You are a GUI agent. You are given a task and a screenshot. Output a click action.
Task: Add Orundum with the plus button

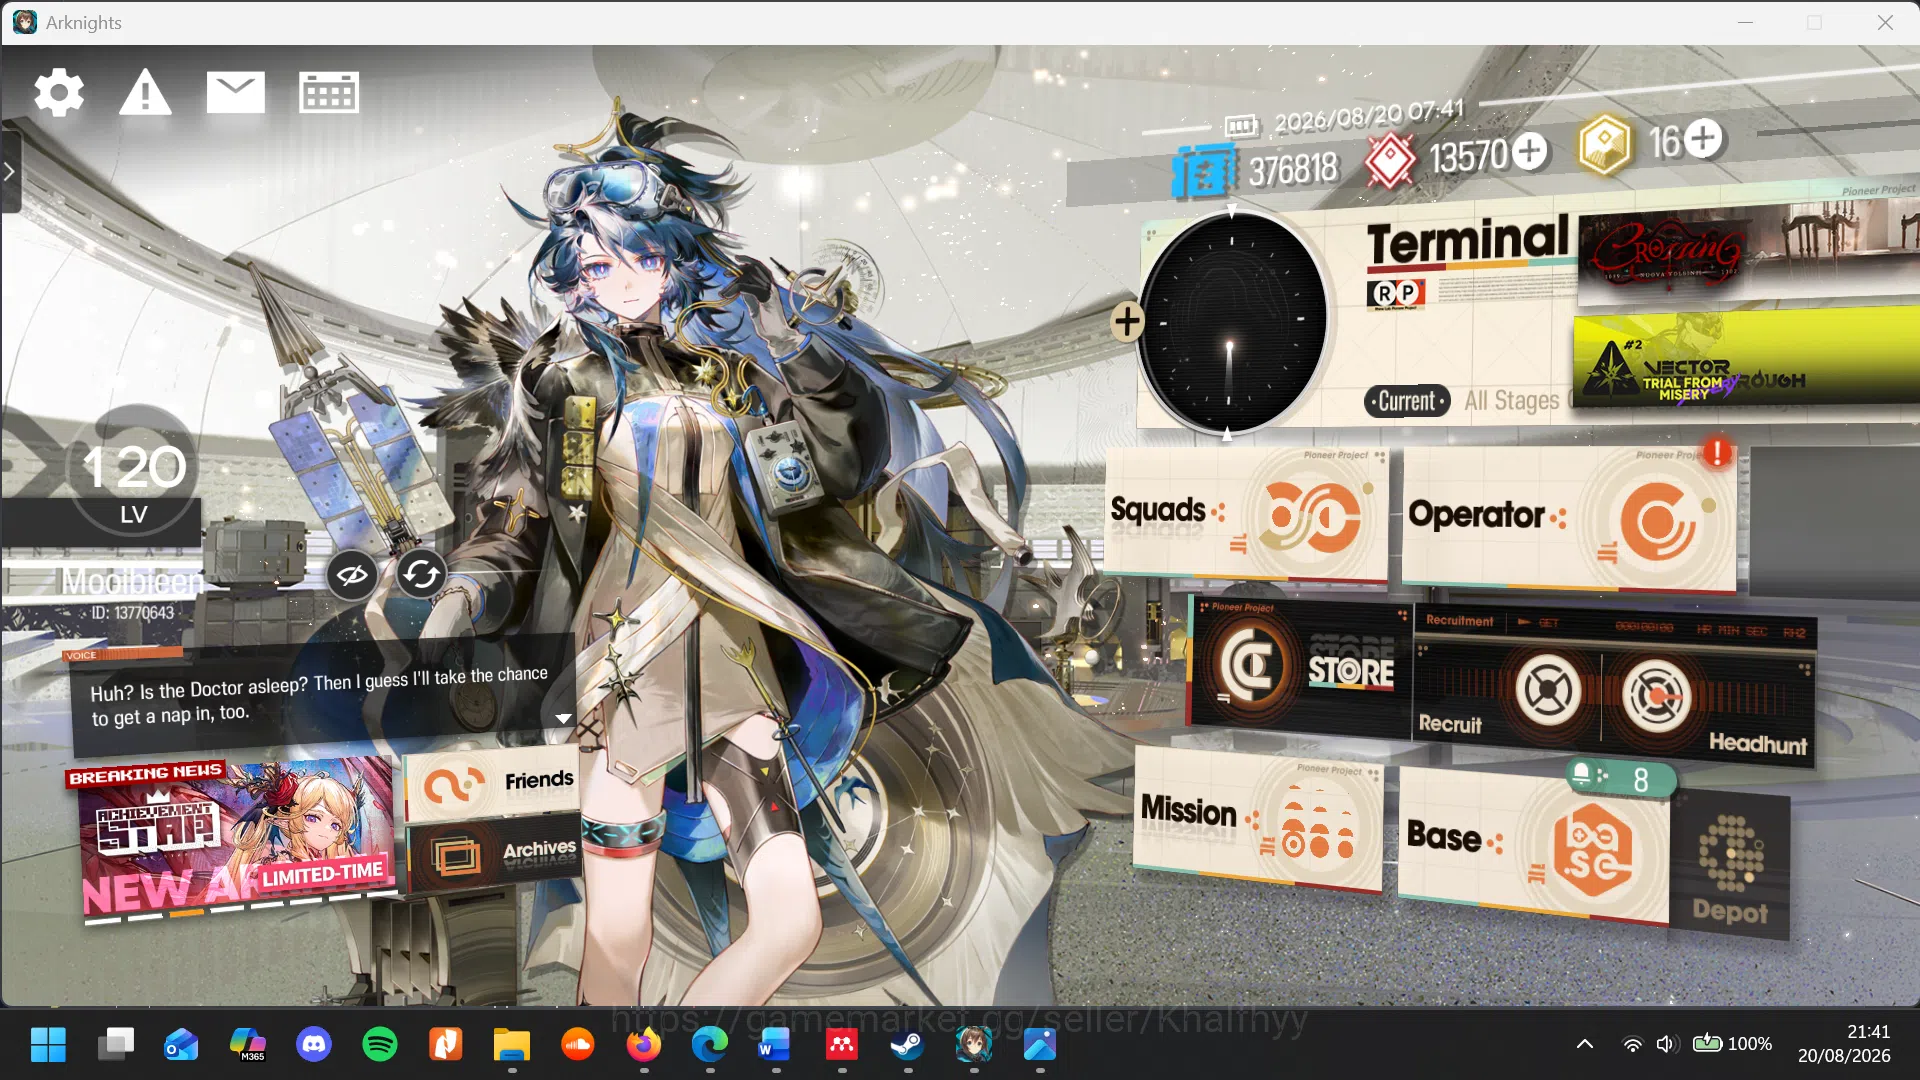(1529, 151)
